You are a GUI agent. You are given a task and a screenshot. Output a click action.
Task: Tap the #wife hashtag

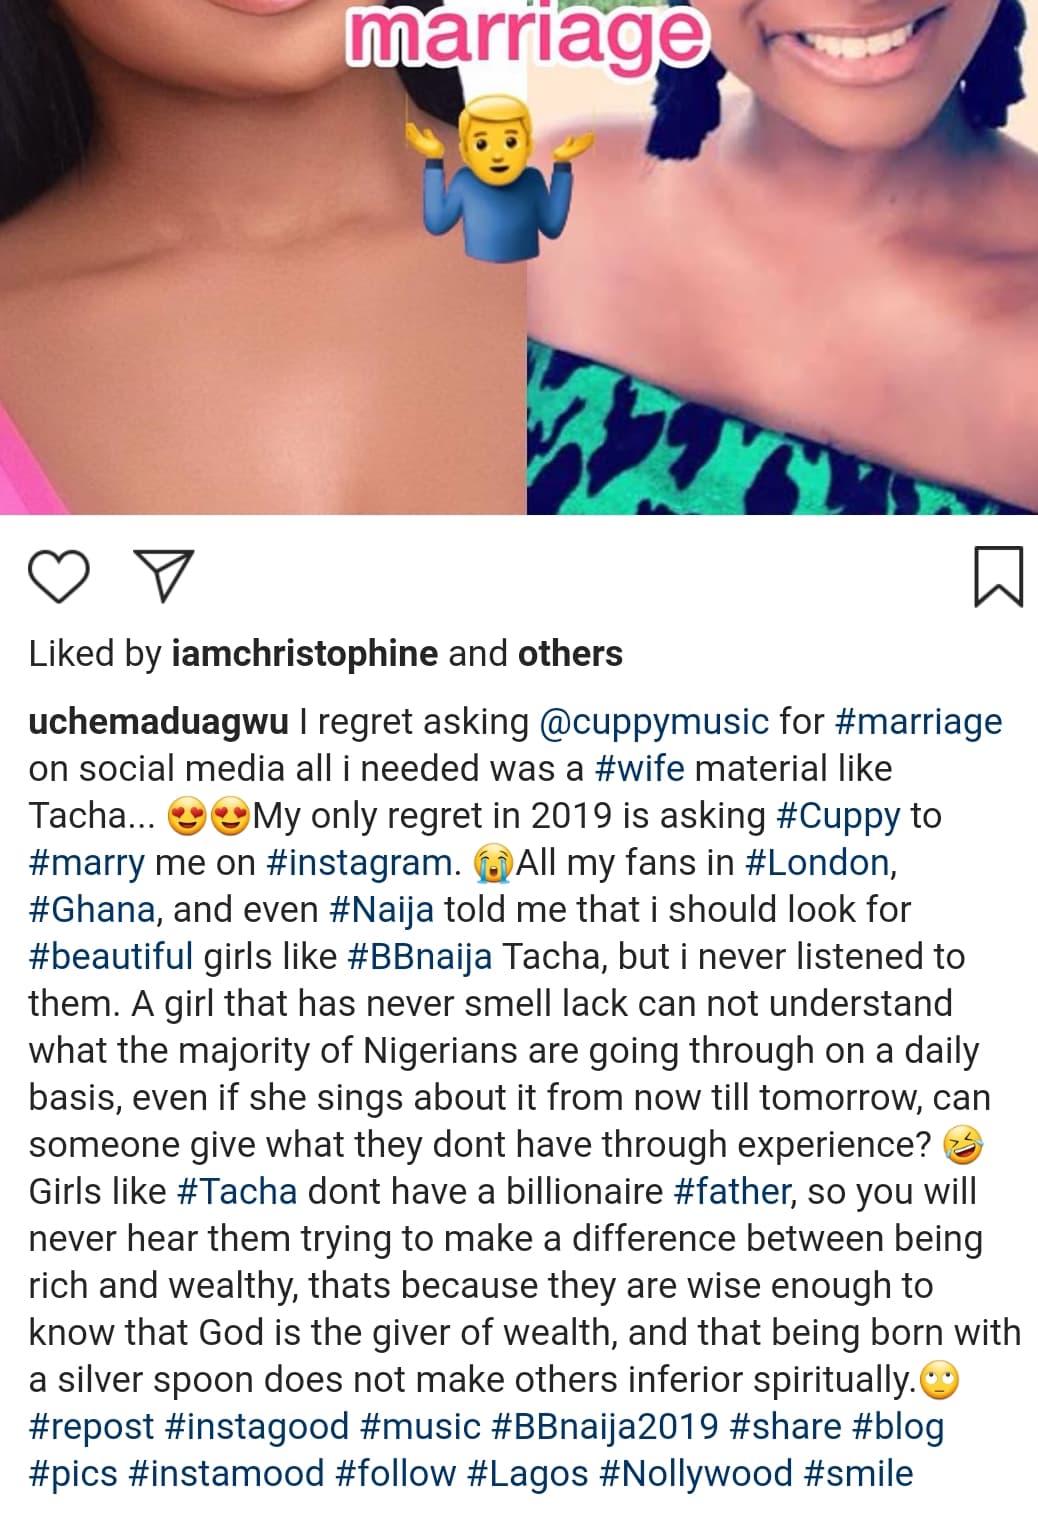639,768
